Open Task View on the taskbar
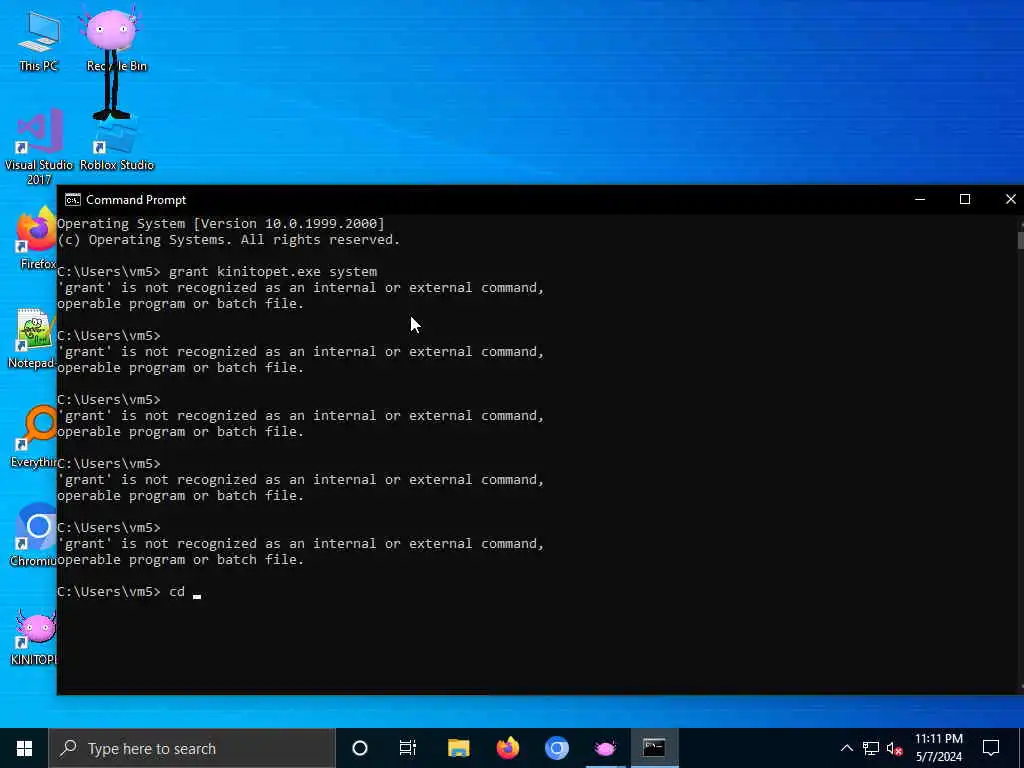 pos(408,748)
